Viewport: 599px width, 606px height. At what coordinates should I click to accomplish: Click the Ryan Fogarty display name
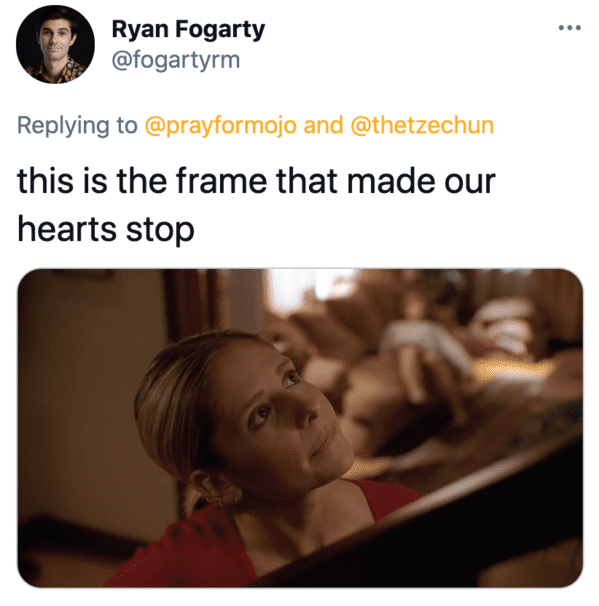pyautogui.click(x=188, y=30)
